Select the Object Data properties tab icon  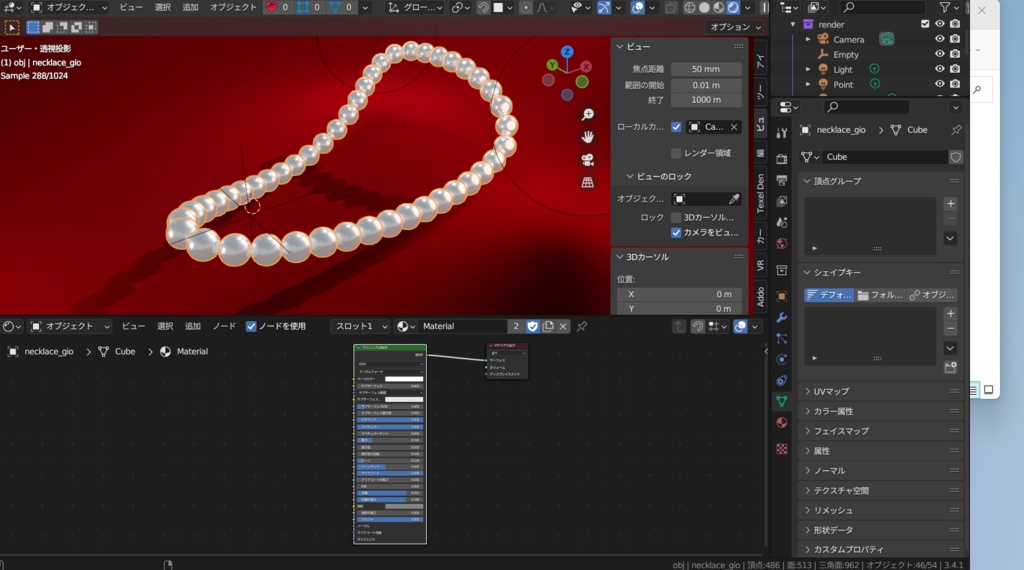(782, 401)
